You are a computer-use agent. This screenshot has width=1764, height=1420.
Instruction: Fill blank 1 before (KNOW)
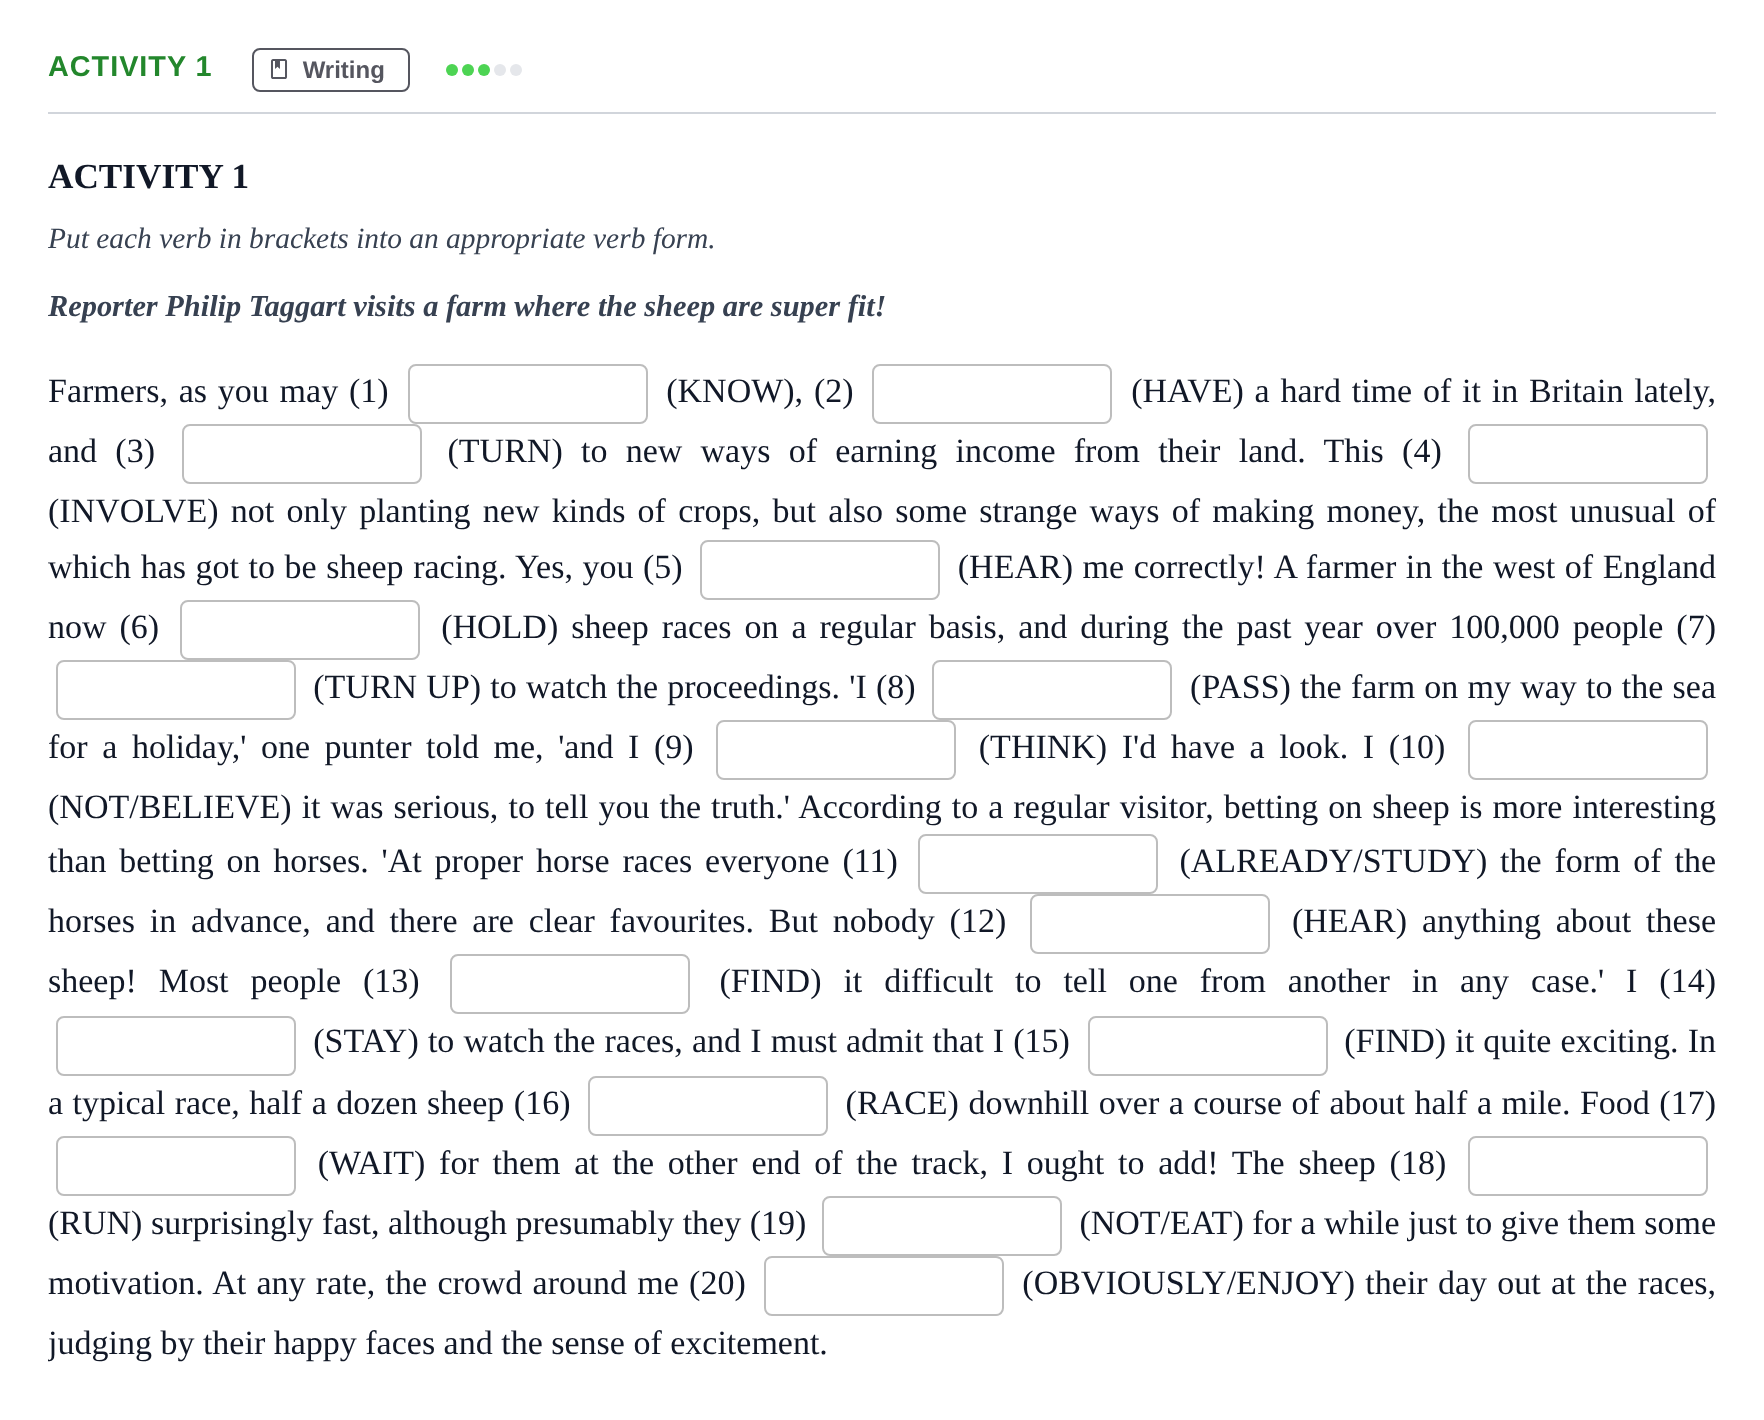[528, 394]
